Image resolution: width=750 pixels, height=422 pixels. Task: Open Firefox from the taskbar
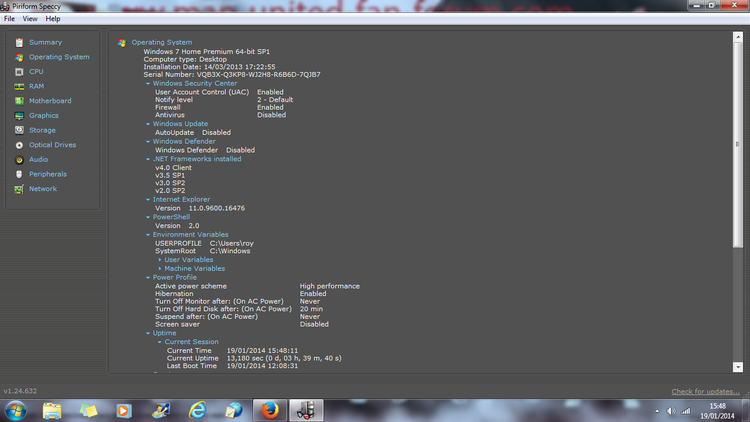click(x=269, y=410)
